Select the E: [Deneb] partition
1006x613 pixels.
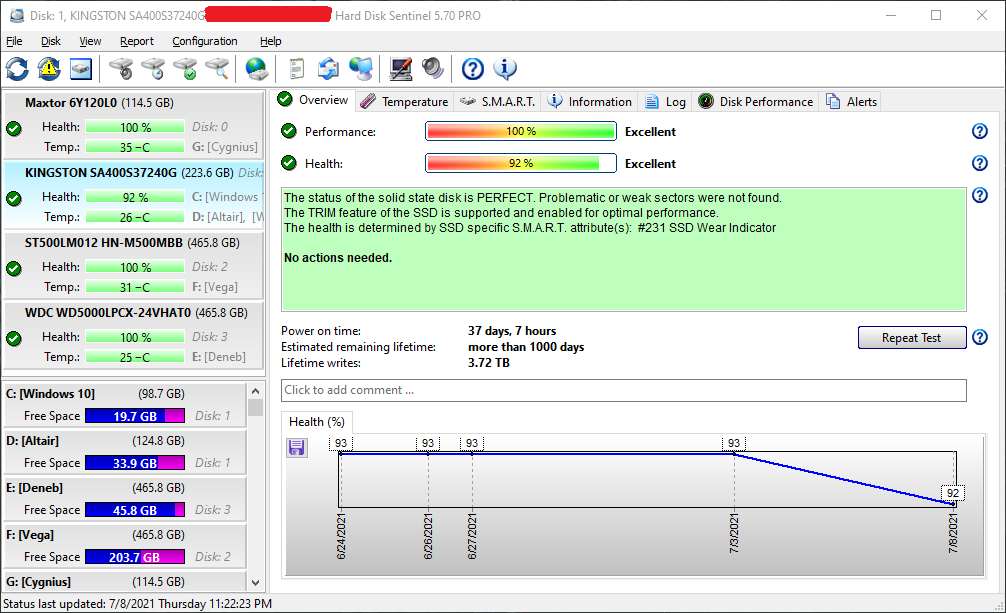click(x=124, y=499)
